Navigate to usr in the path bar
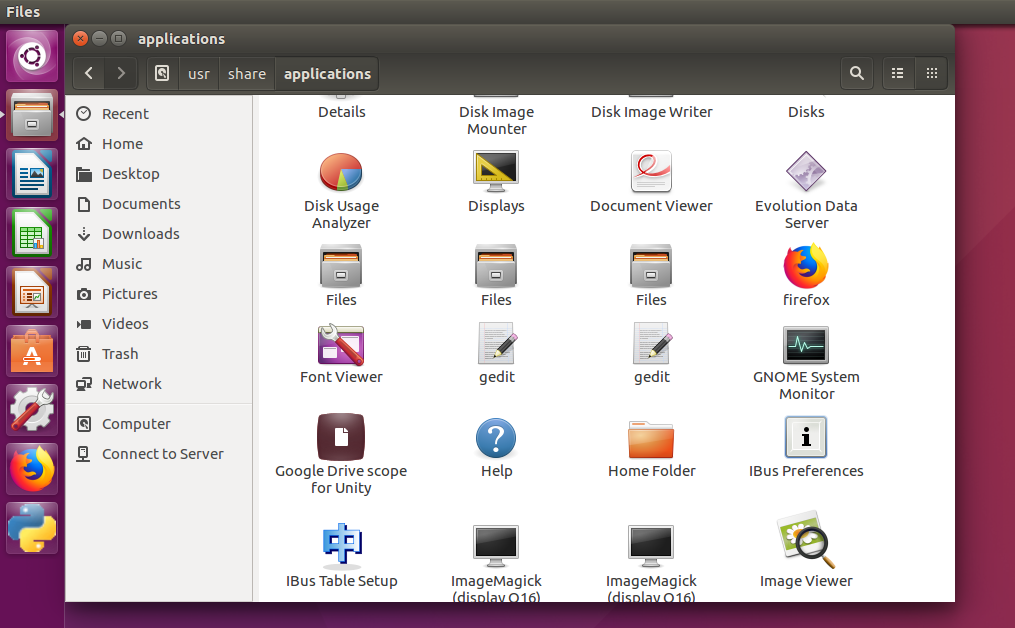The height and width of the screenshot is (628, 1015). click(x=199, y=74)
